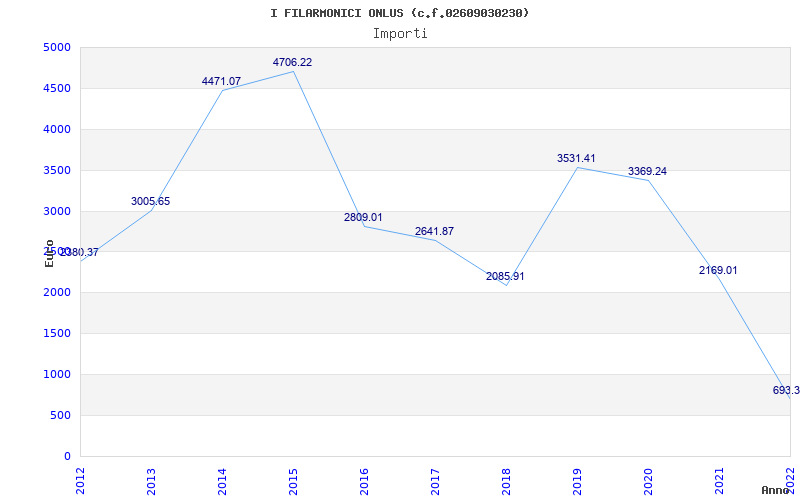The width and height of the screenshot is (800, 500).
Task: Click the x-axis year 2017
Action: (x=435, y=482)
